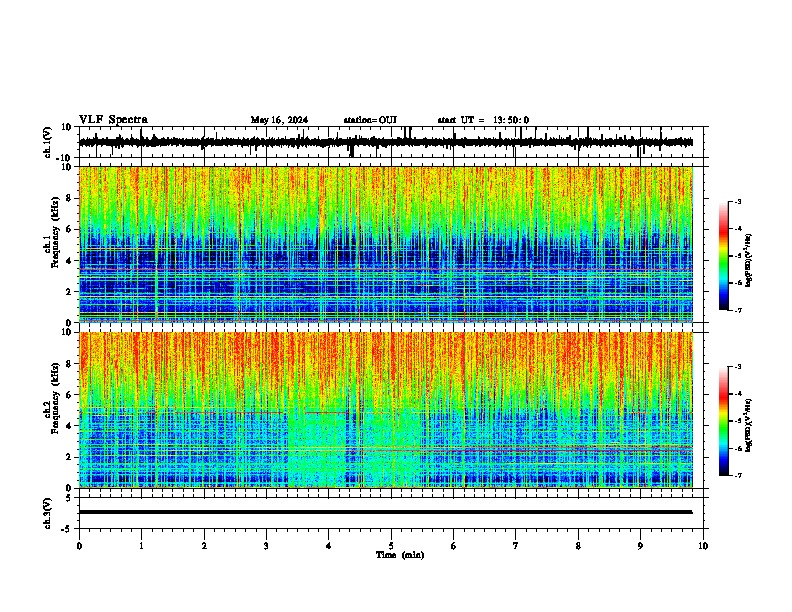
Task: Click the ch.2 color bar log(PSD) unit label
Action: coord(749,425)
